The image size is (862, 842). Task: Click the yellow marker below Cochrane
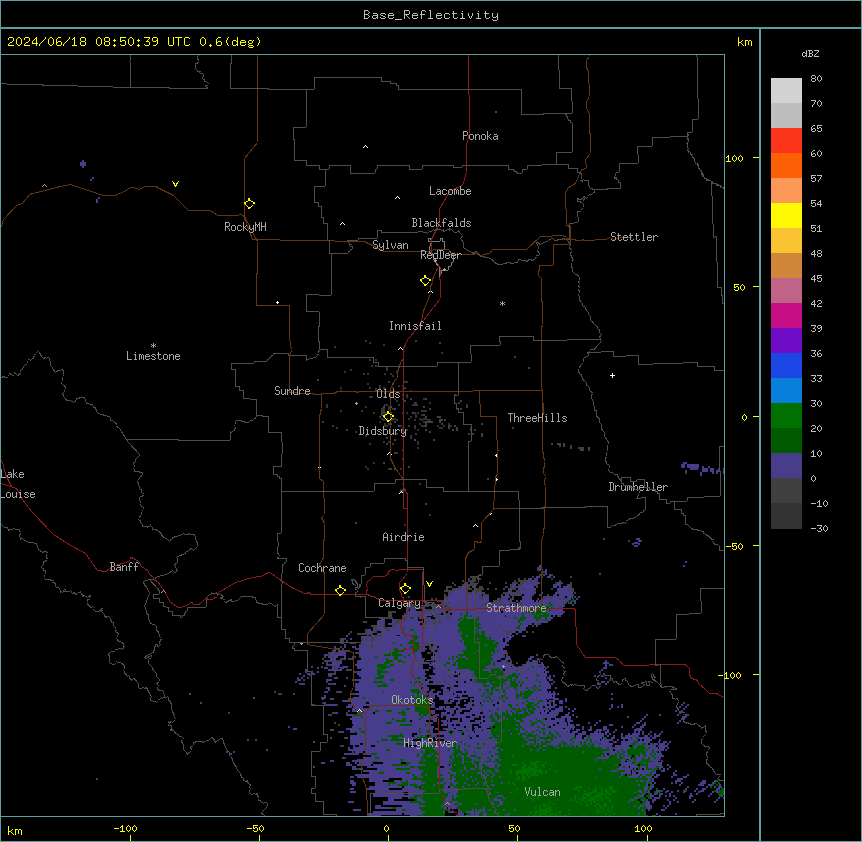point(340,590)
